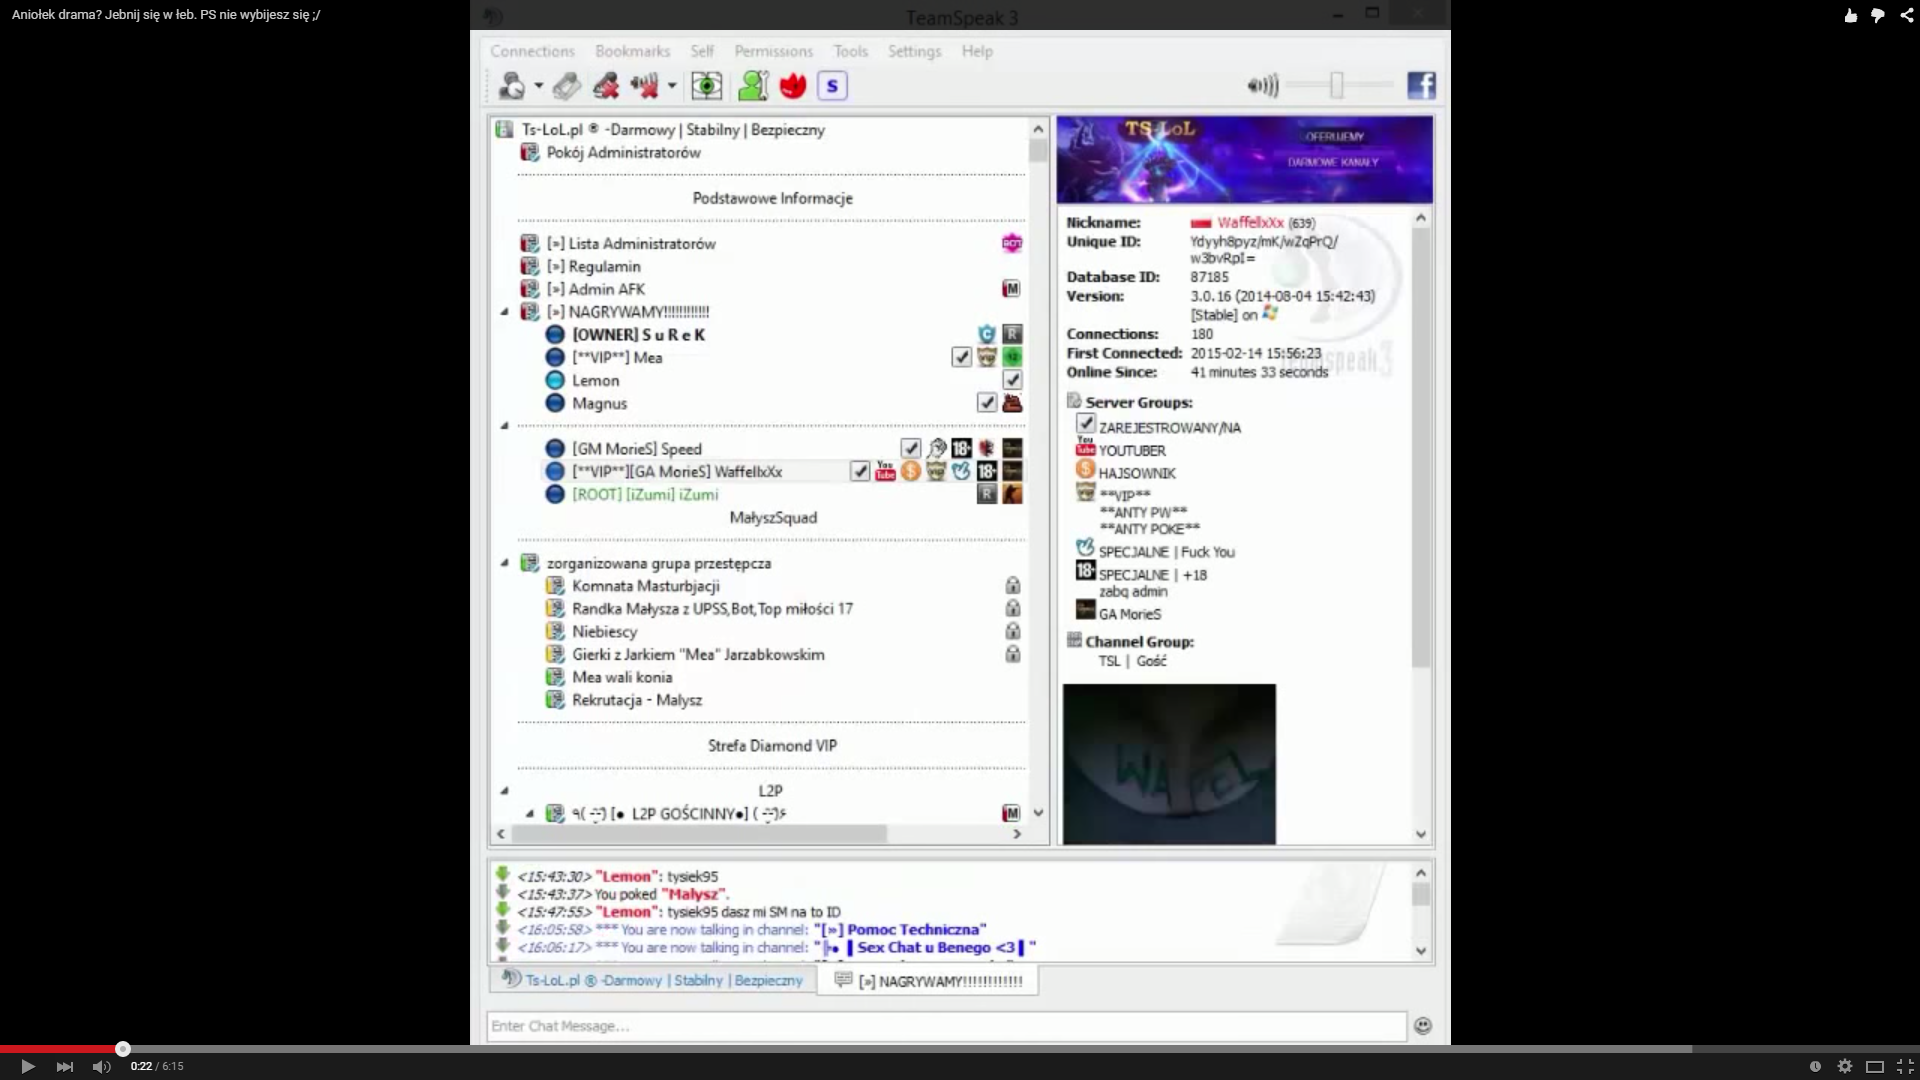The image size is (1920, 1080).
Task: Click the channel tree scroll-right arrow
Action: point(1017,834)
